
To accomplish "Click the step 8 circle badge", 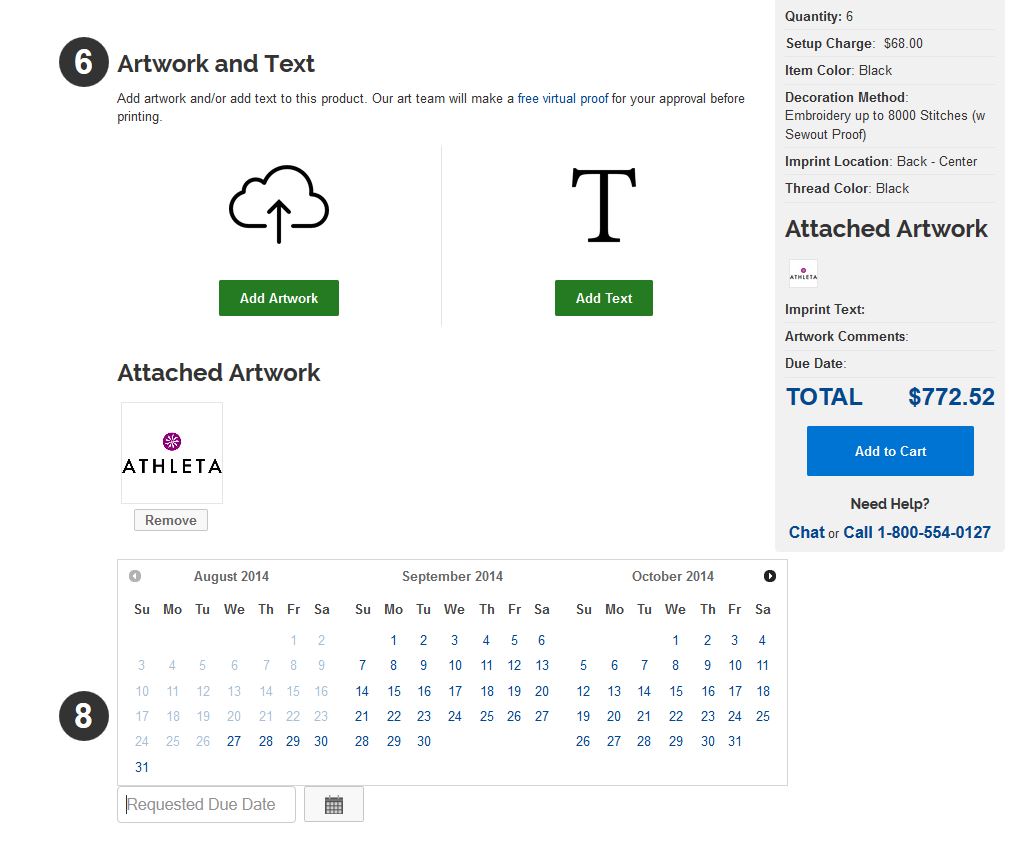I will pyautogui.click(x=83, y=716).
